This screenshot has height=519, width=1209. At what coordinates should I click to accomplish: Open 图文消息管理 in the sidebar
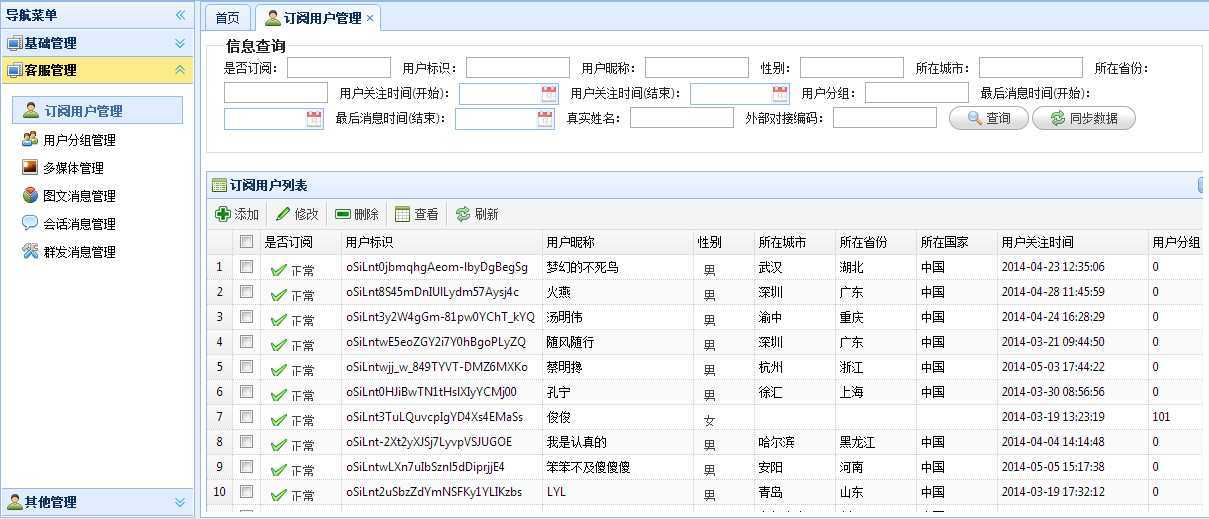(79, 196)
